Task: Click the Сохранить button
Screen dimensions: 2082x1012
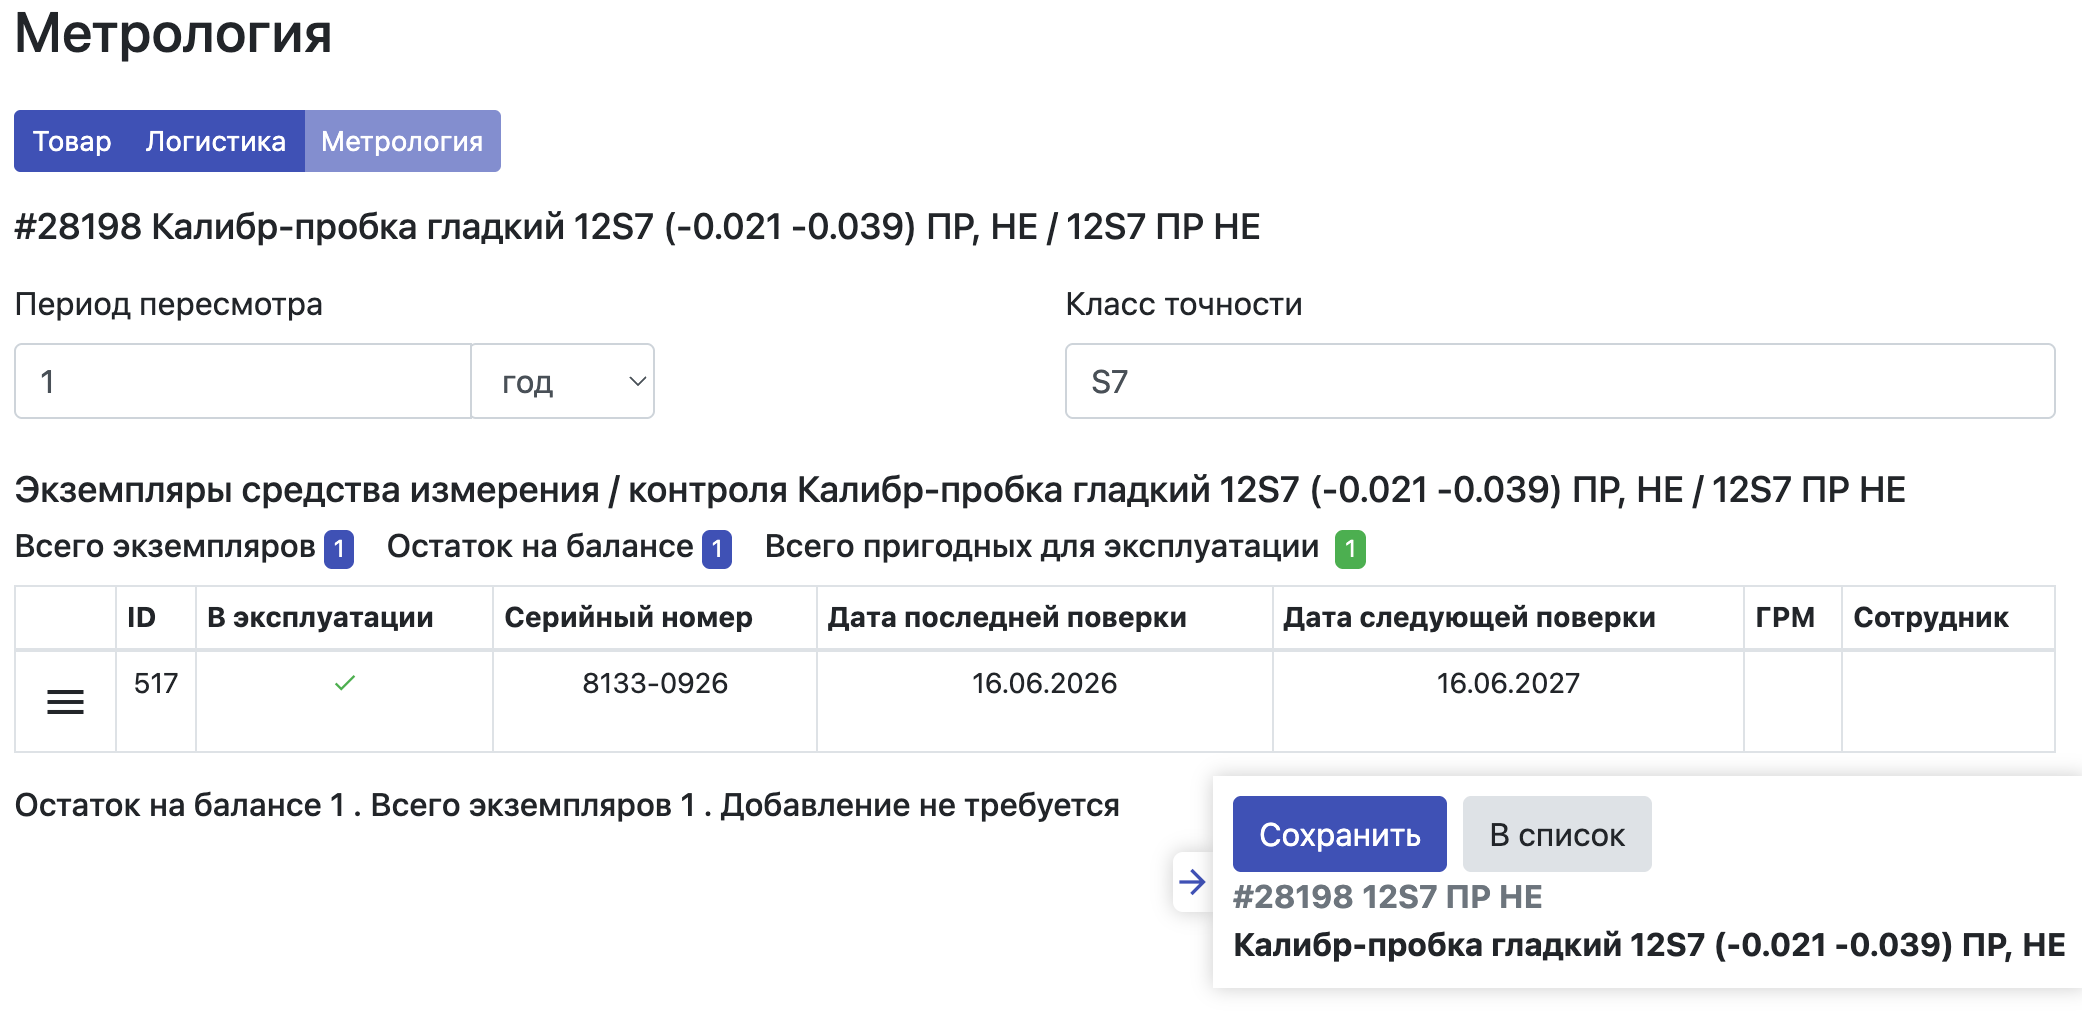Action: coord(1339,834)
